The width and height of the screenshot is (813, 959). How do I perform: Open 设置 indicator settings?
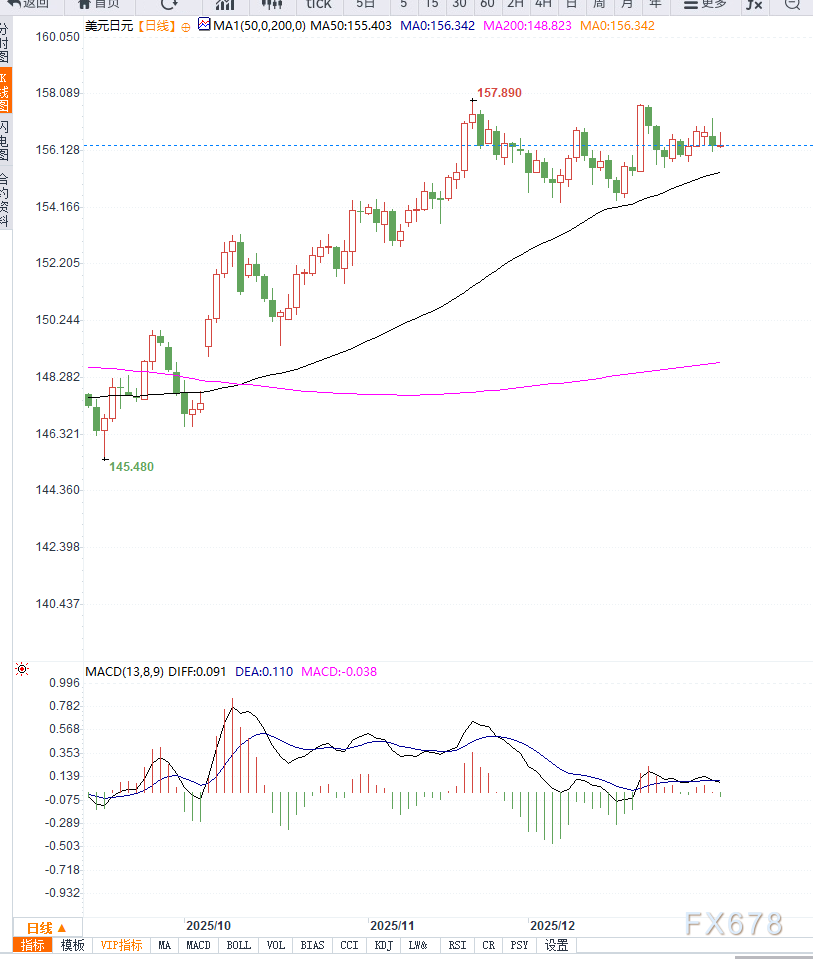(557, 945)
